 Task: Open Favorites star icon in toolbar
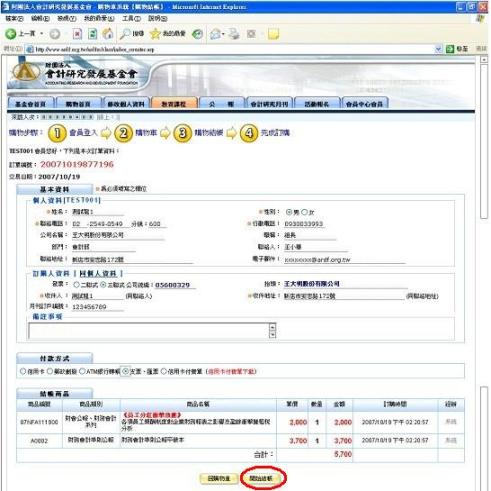[x=155, y=34]
